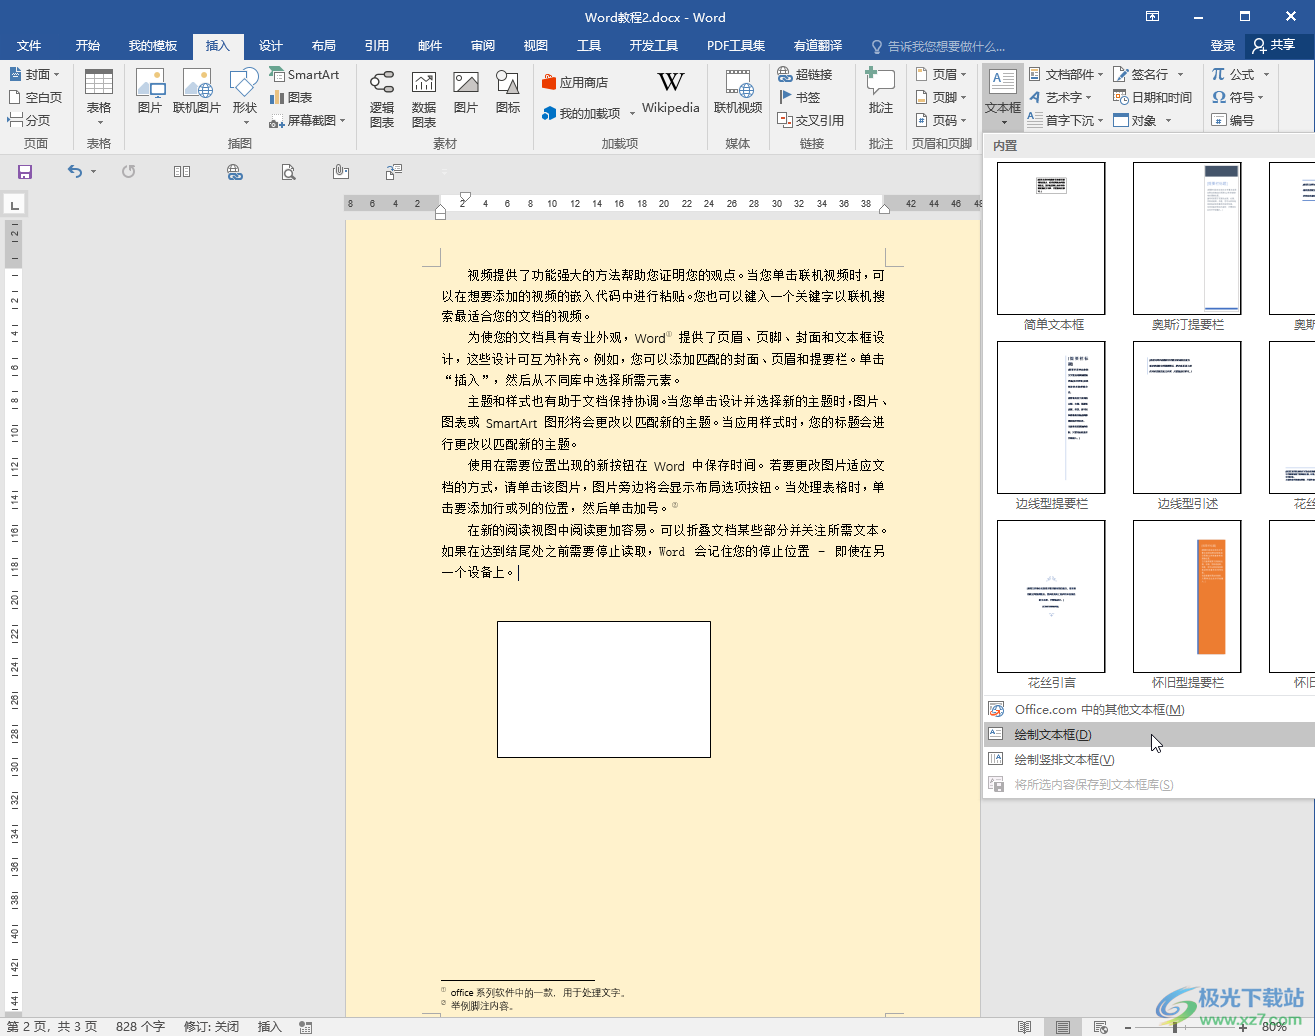Click the 数据图表 data chart icon
This screenshot has width=1315, height=1036.
(424, 98)
